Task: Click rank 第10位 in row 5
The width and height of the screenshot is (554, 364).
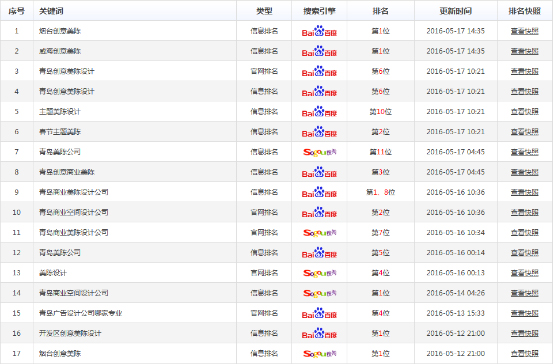Action: pyautogui.click(x=381, y=112)
